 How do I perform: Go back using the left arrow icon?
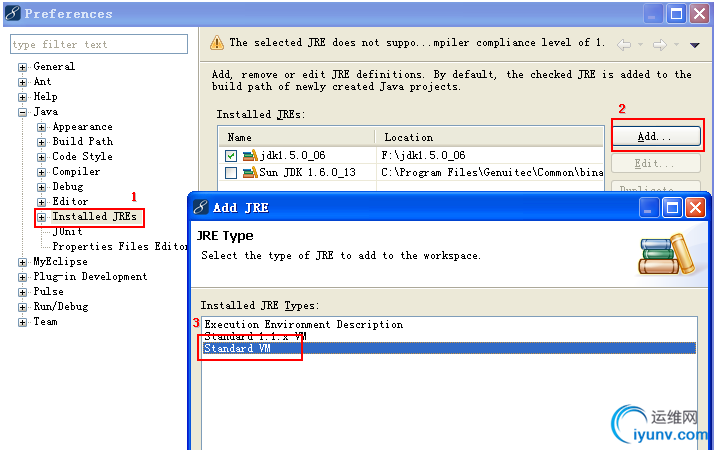click(x=624, y=45)
